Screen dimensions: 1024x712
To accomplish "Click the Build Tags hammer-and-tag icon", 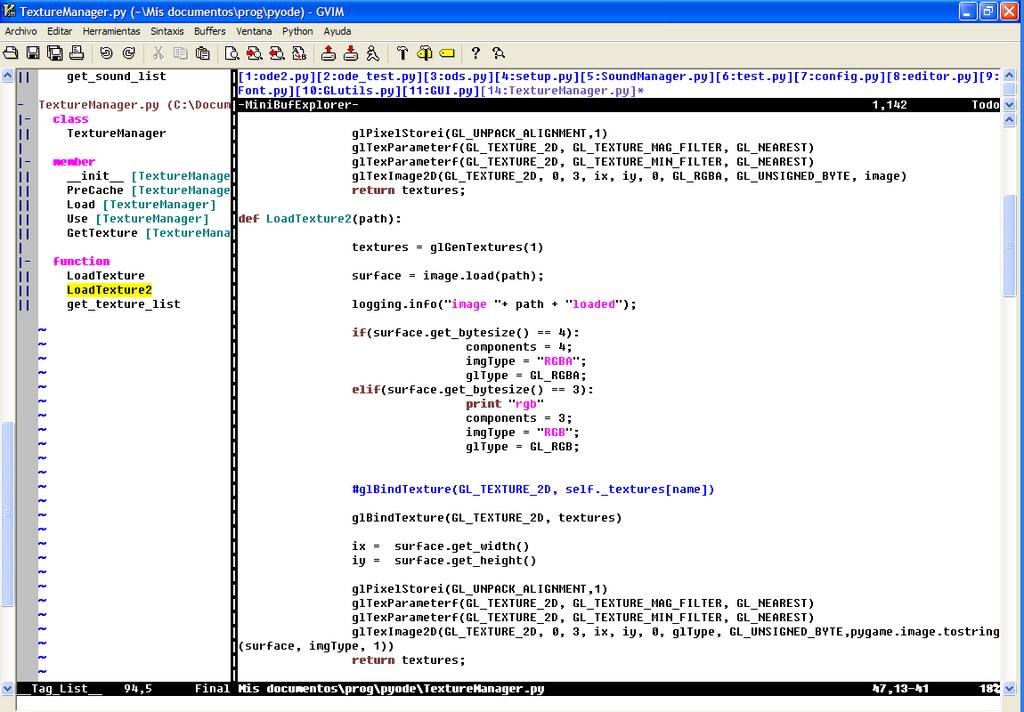I will click(x=424, y=53).
